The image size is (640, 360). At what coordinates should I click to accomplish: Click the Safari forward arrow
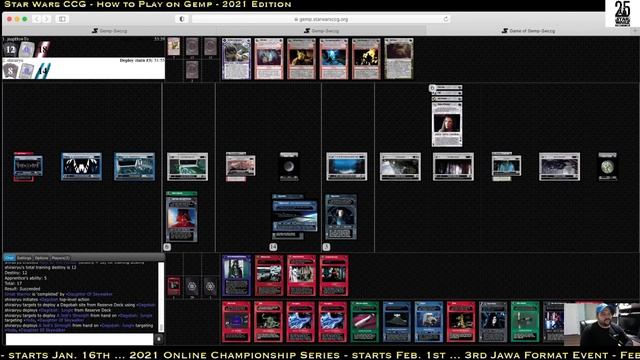[x=47, y=19]
